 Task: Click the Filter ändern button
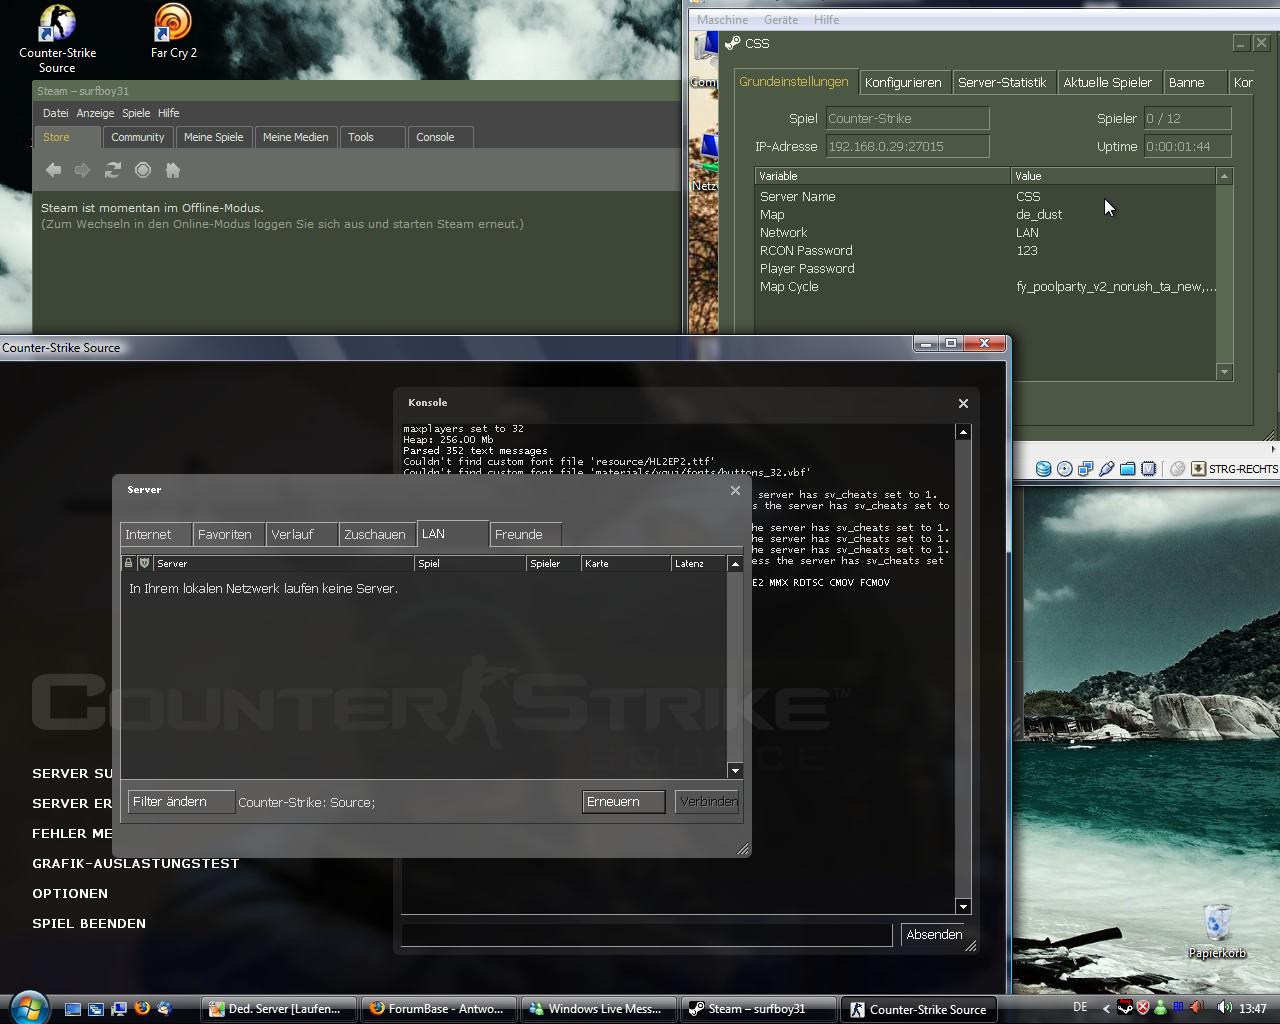coord(181,802)
